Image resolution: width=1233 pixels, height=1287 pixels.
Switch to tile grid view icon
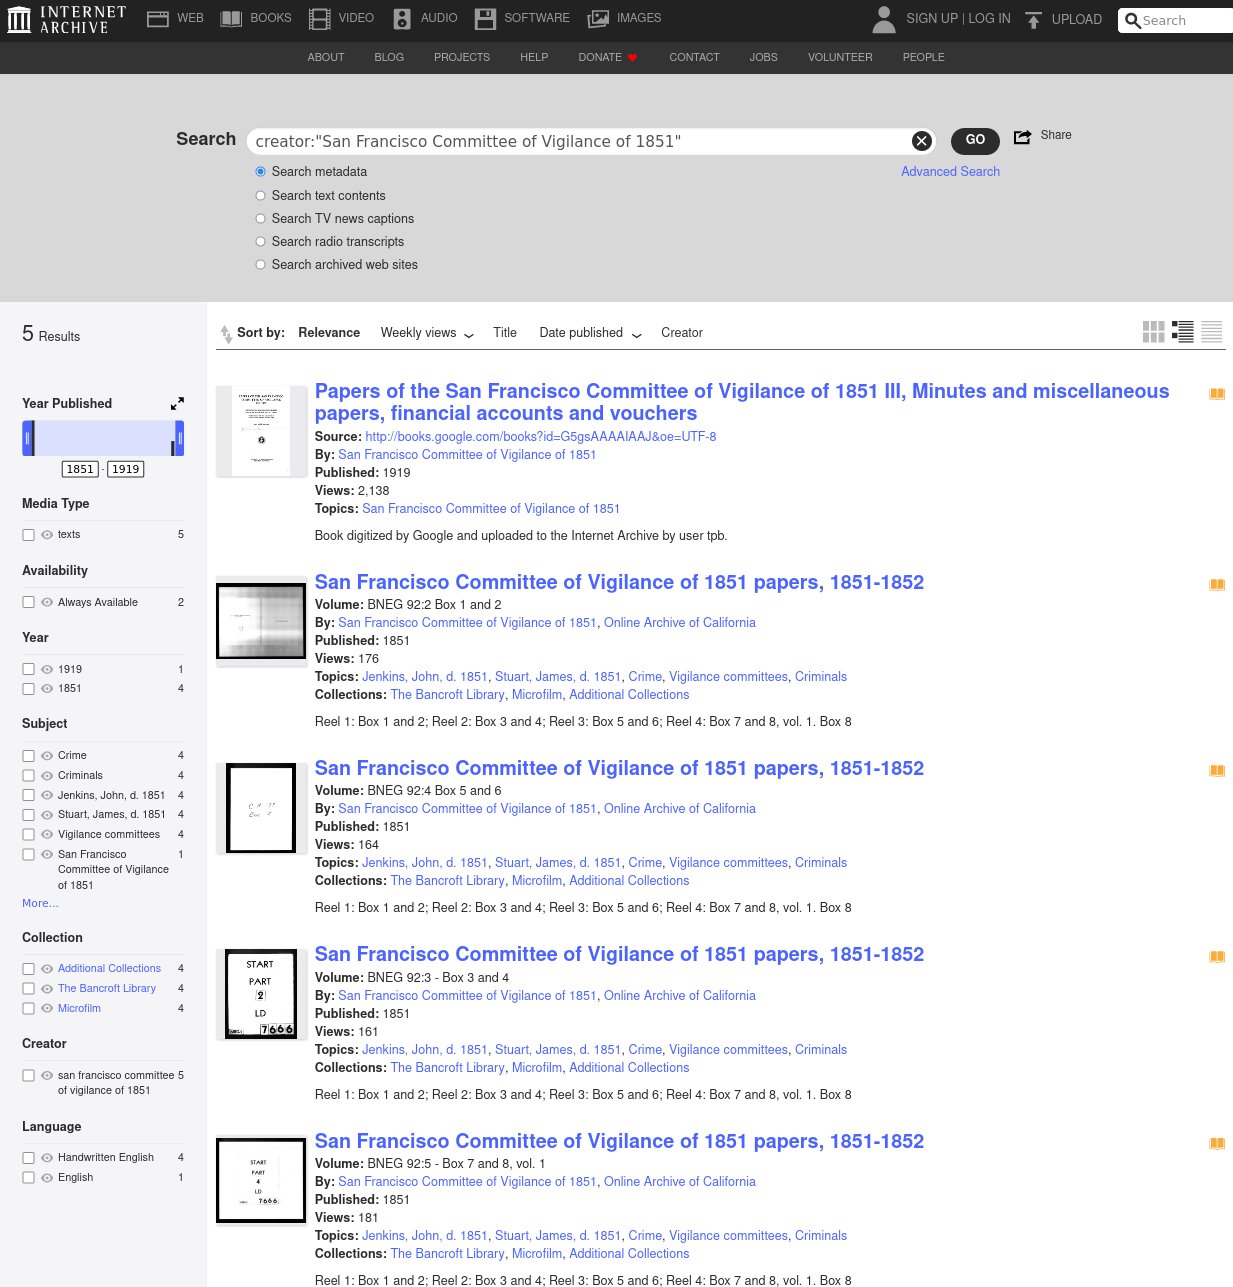click(x=1153, y=332)
